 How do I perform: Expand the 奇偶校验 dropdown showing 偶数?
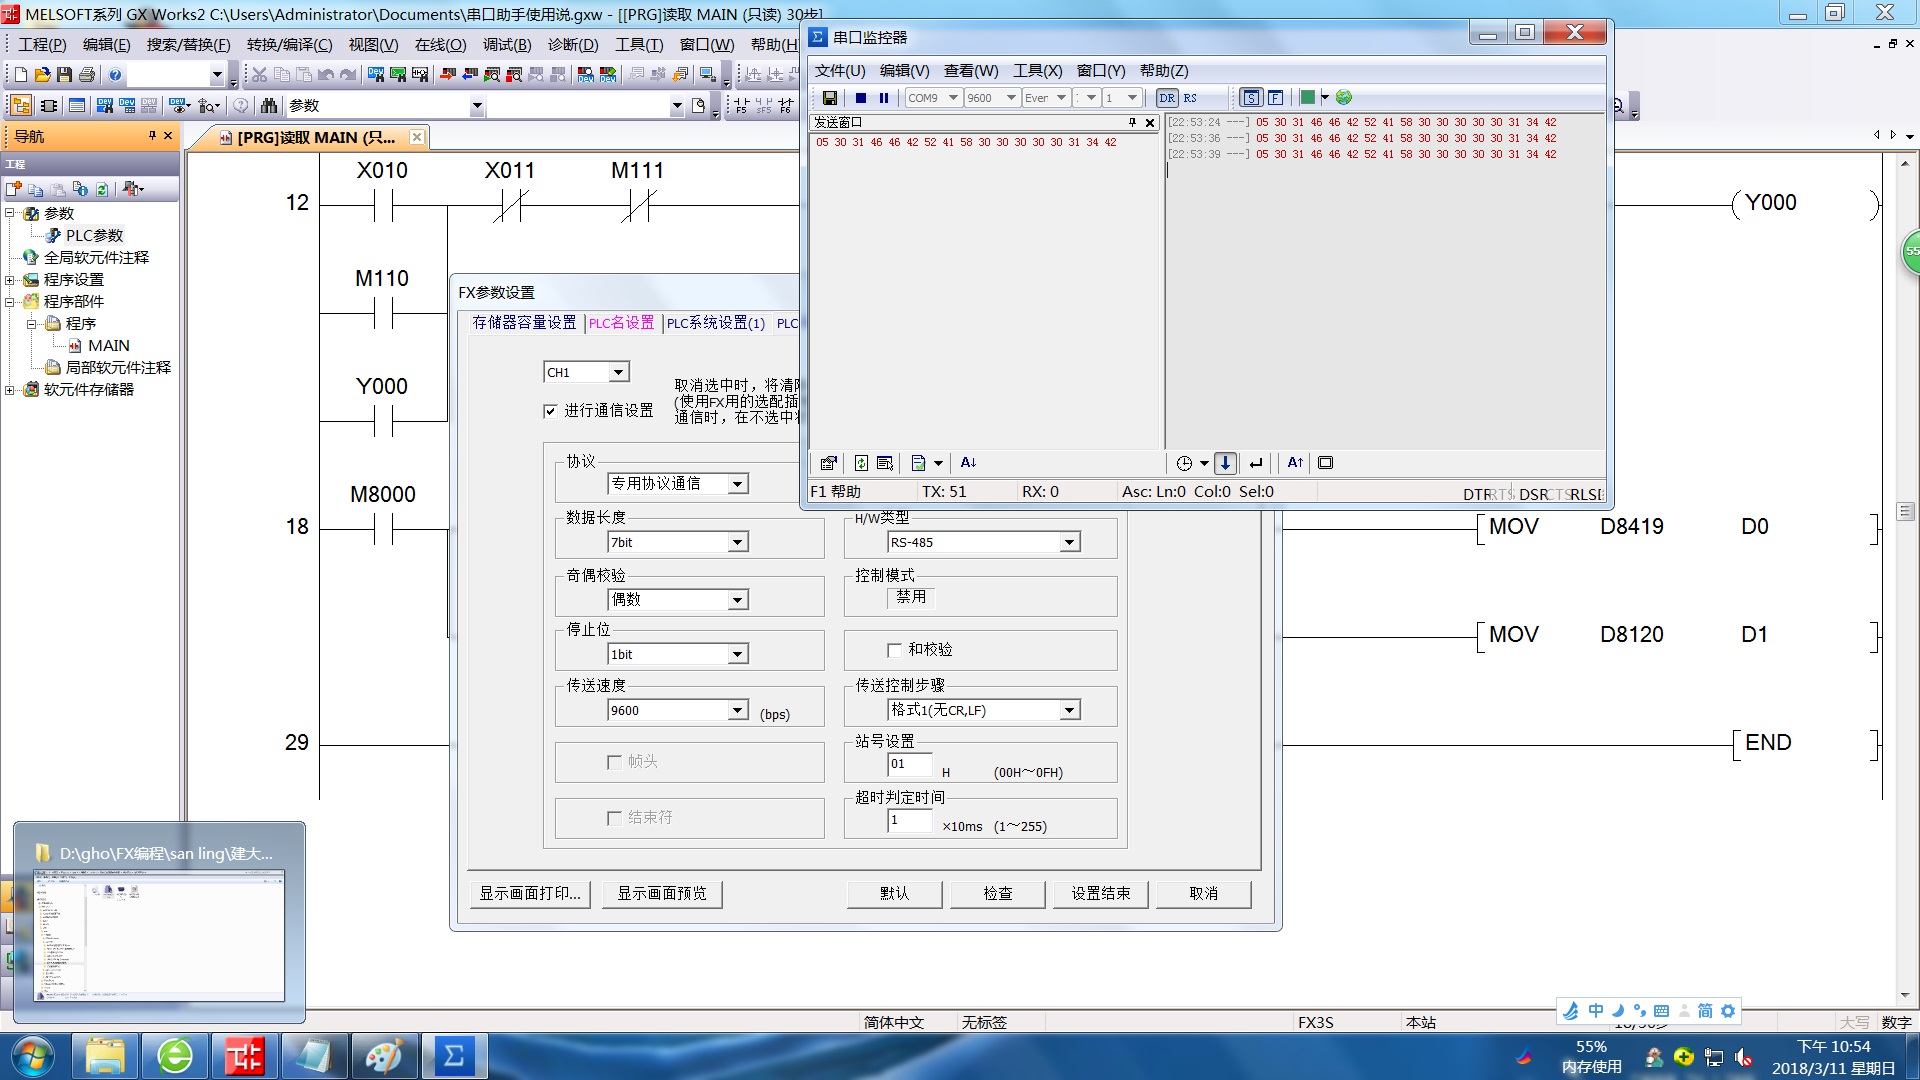click(x=737, y=600)
